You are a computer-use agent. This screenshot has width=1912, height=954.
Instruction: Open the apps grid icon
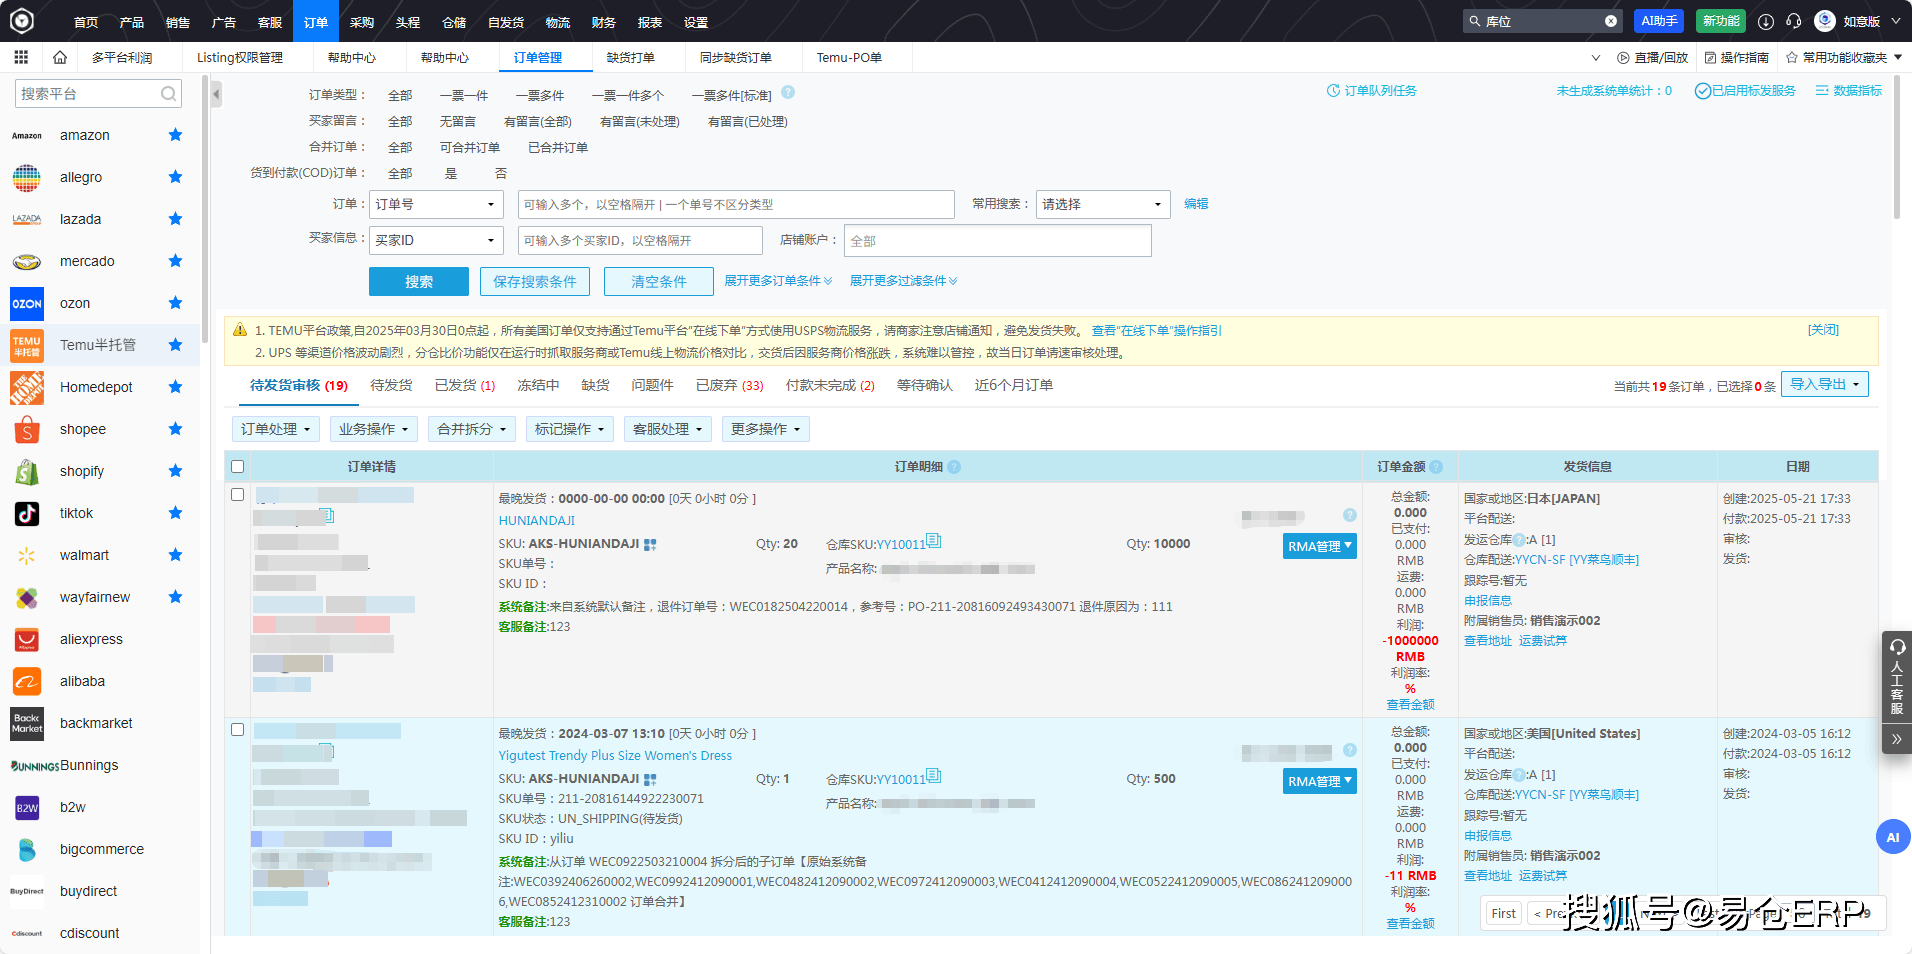tap(21, 58)
